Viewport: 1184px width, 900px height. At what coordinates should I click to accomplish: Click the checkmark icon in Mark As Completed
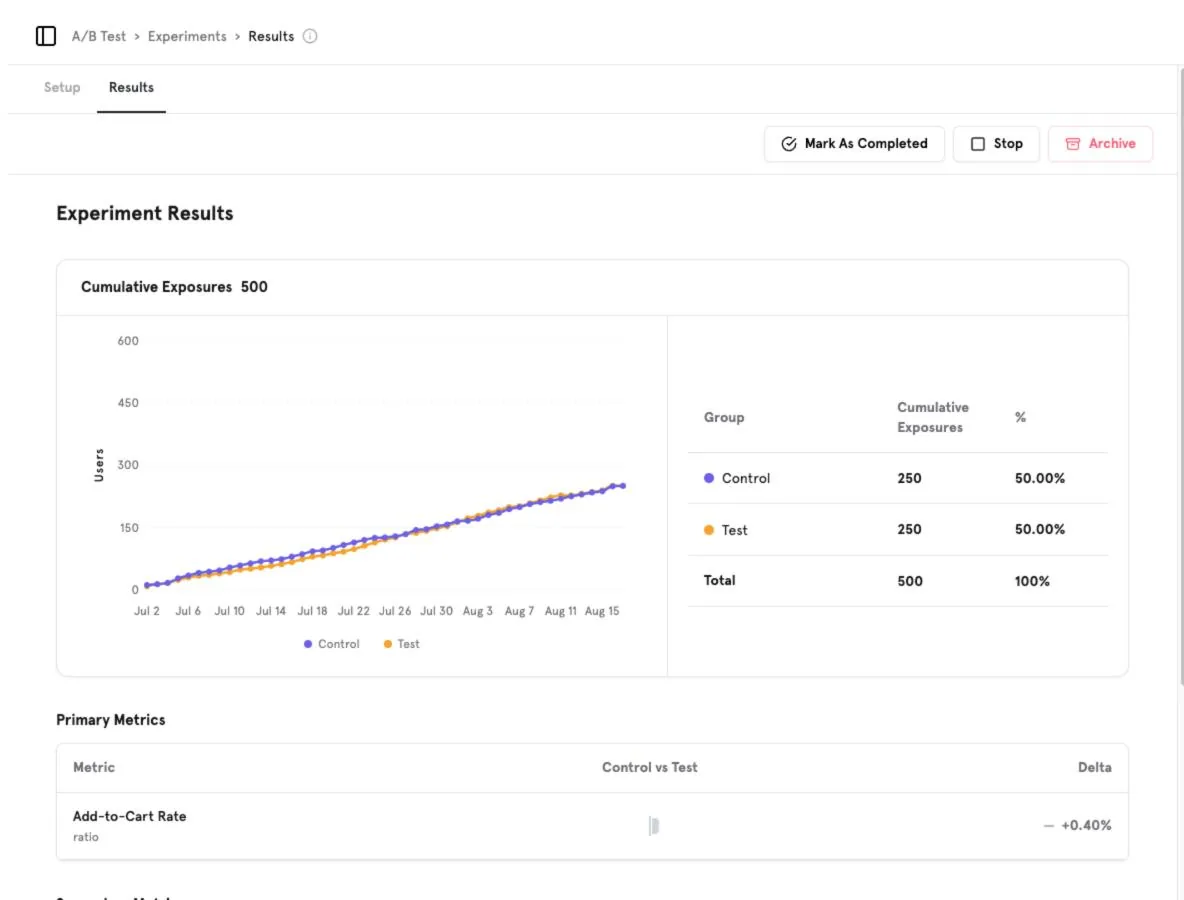click(x=788, y=144)
